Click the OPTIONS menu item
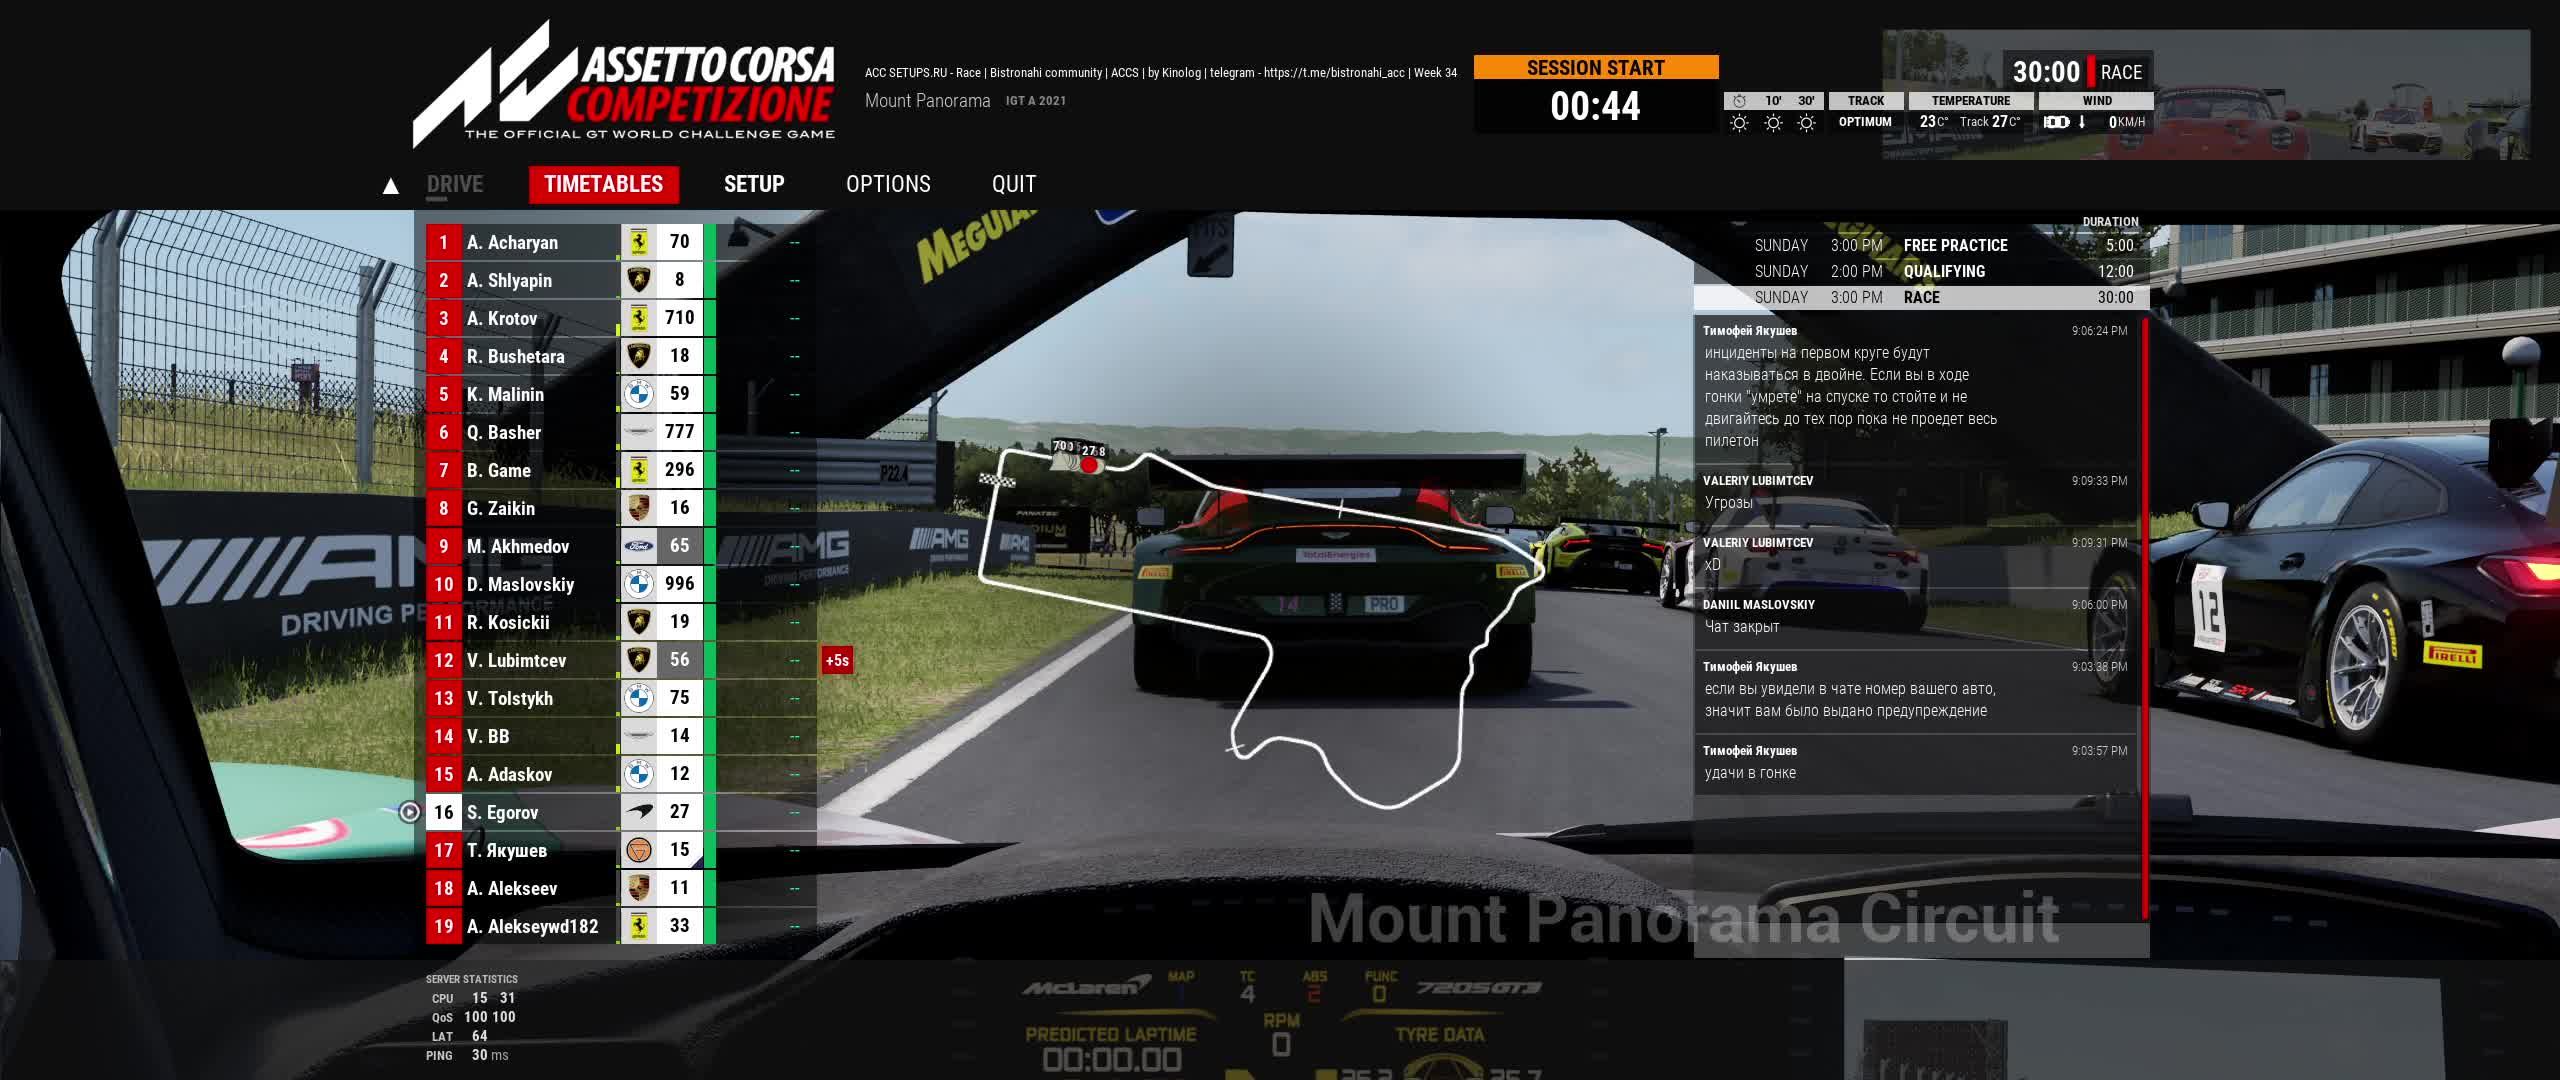The height and width of the screenshot is (1080, 2560). tap(888, 184)
